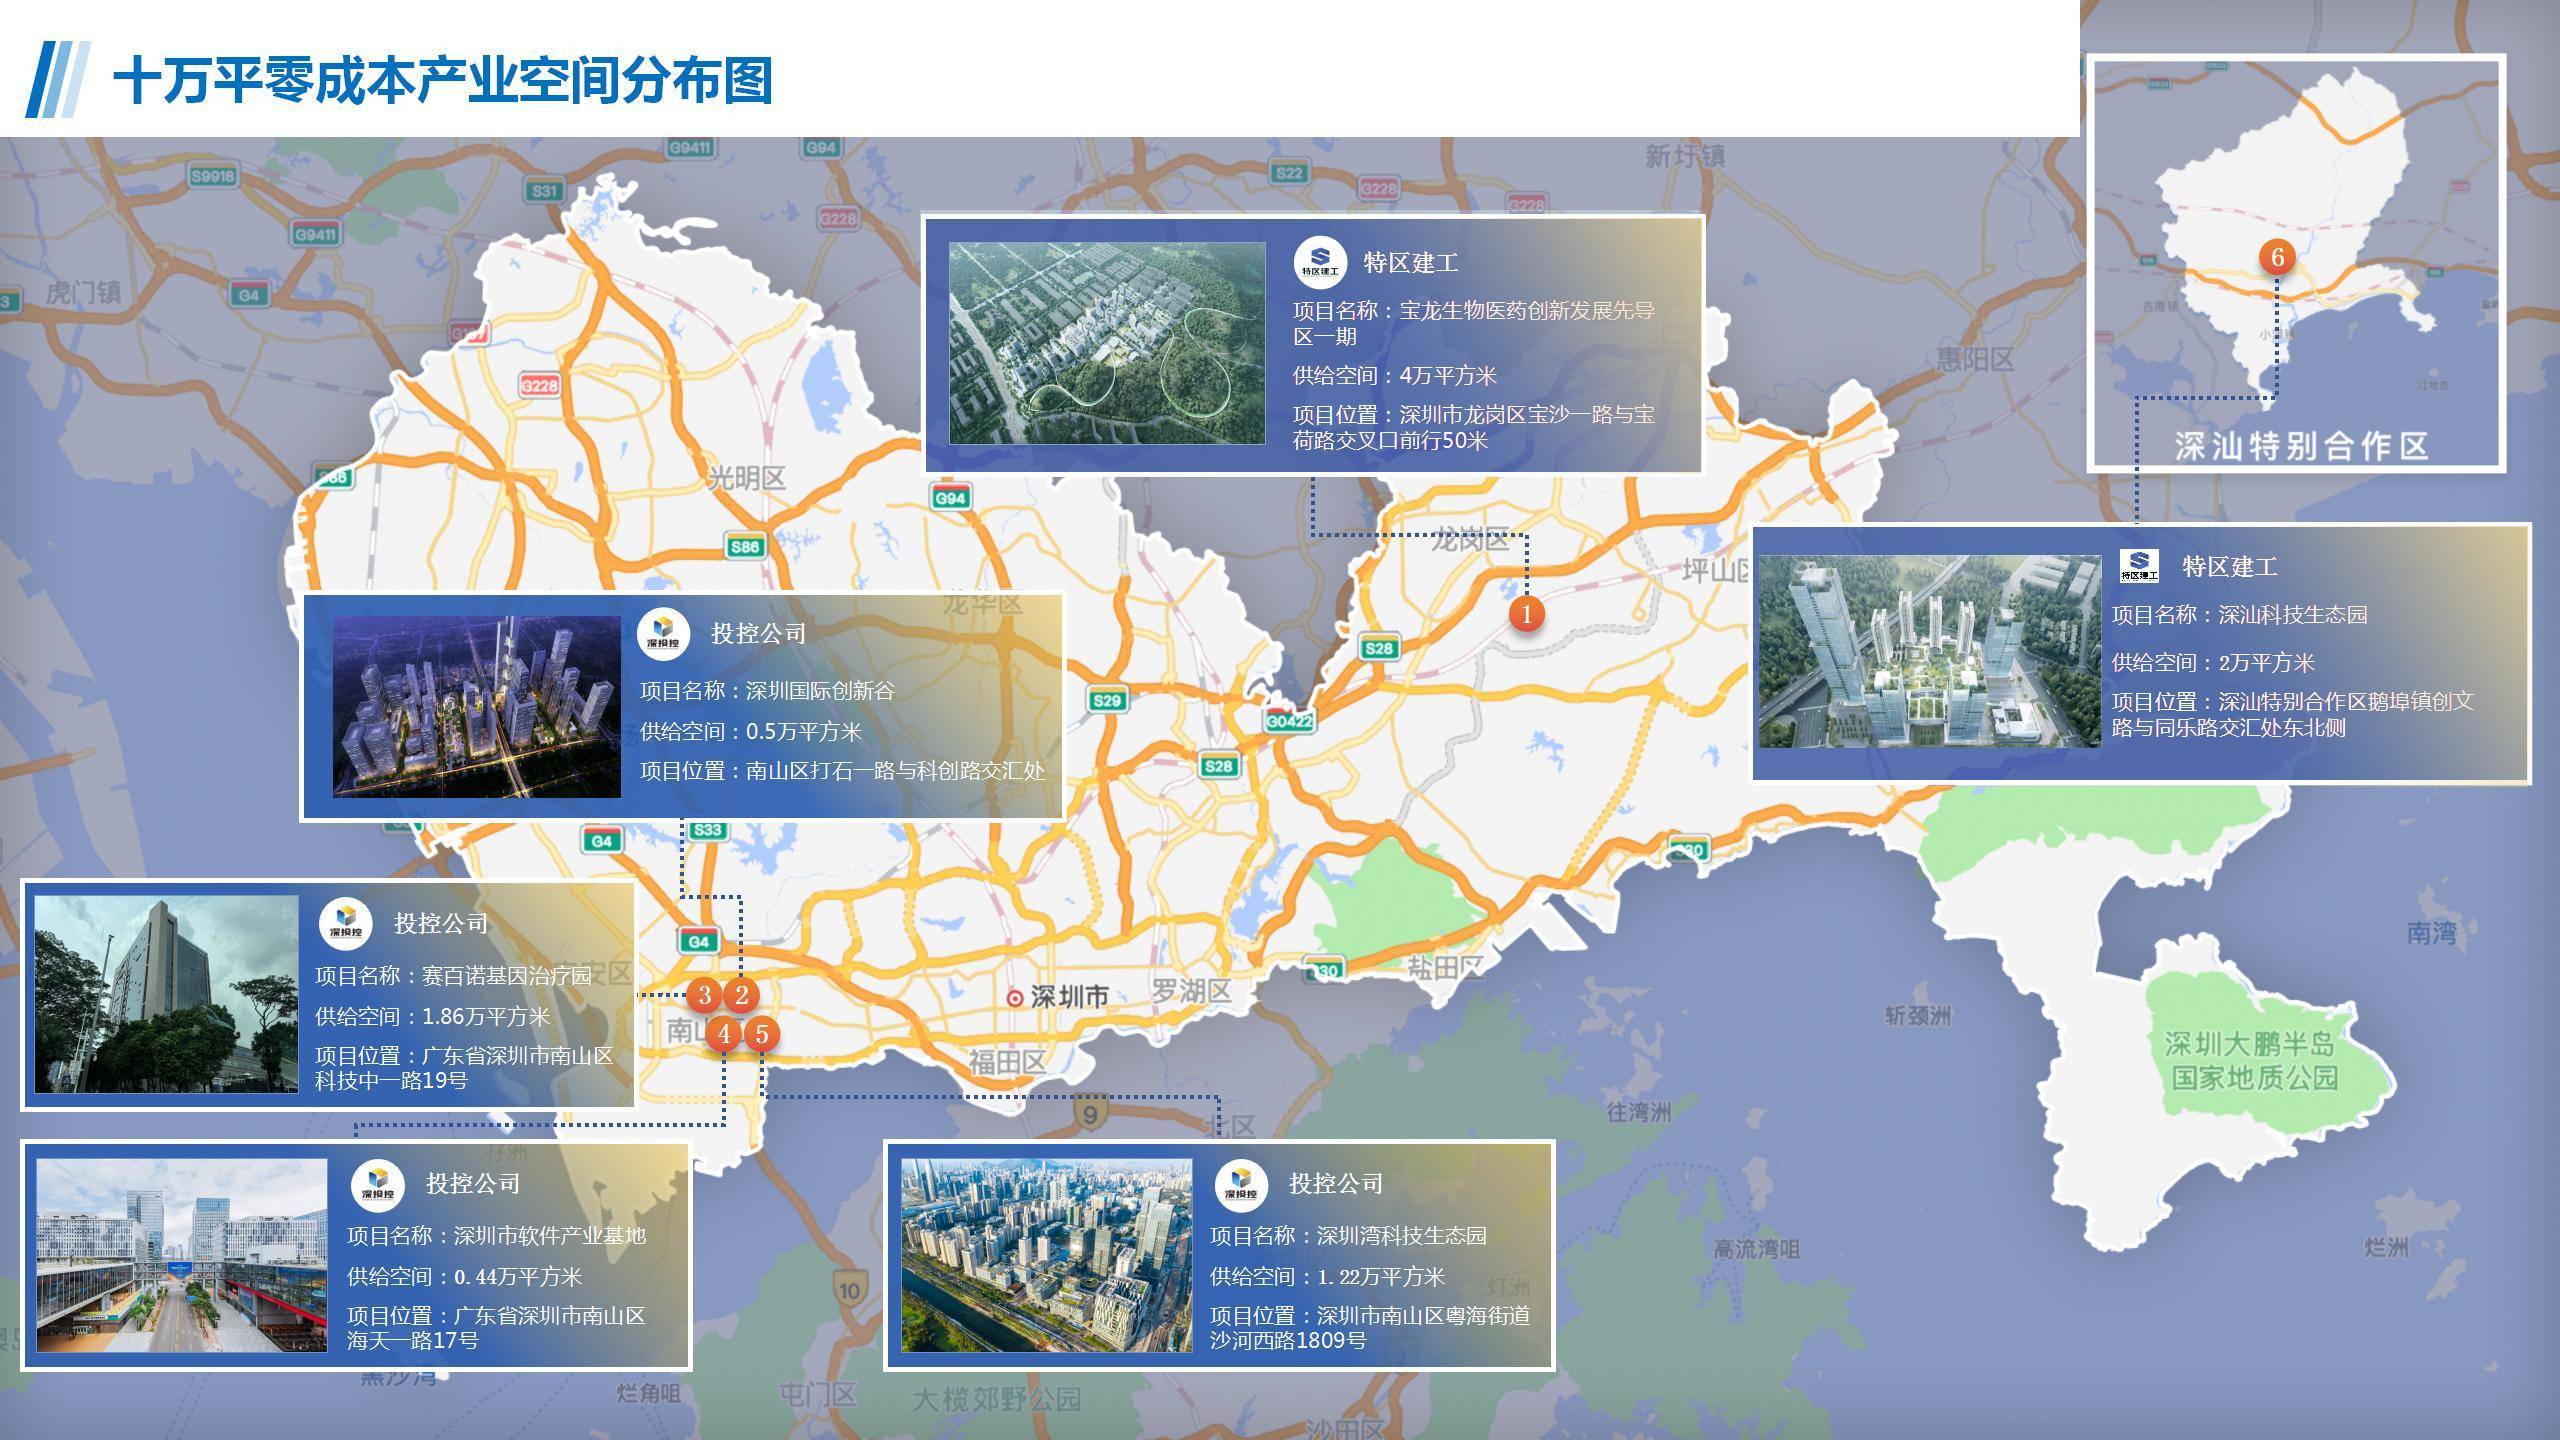This screenshot has height=1440, width=2560.
Task: Click 深投控 logo in 软件产业基地 card
Action: (377, 1184)
